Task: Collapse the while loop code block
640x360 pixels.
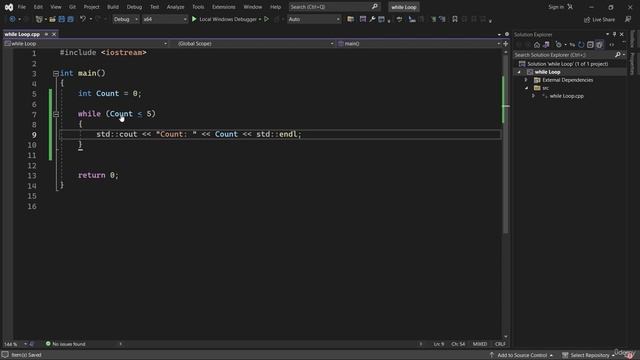Action: (x=56, y=114)
